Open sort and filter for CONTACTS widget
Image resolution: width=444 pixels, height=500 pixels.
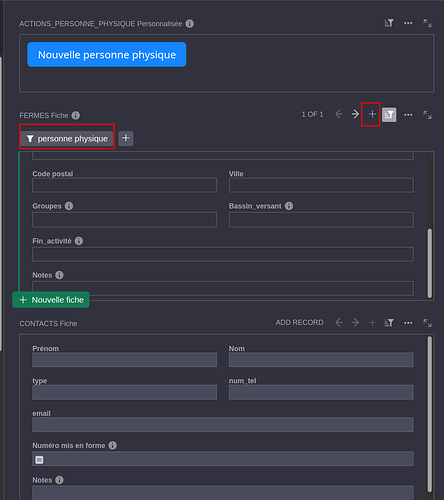(x=389, y=323)
